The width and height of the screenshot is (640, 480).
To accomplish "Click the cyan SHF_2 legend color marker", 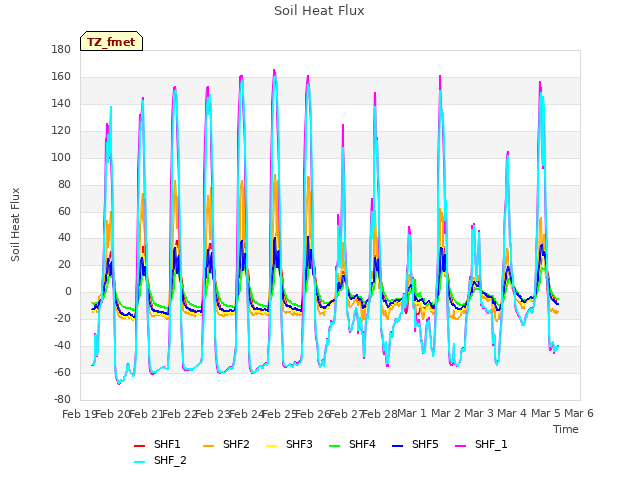I will click(140, 462).
